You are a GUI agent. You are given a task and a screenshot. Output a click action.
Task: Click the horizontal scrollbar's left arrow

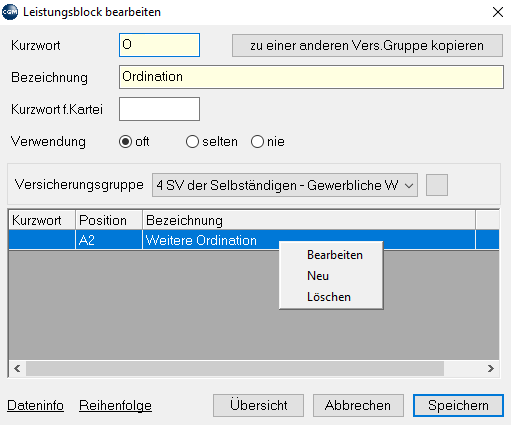[17, 369]
